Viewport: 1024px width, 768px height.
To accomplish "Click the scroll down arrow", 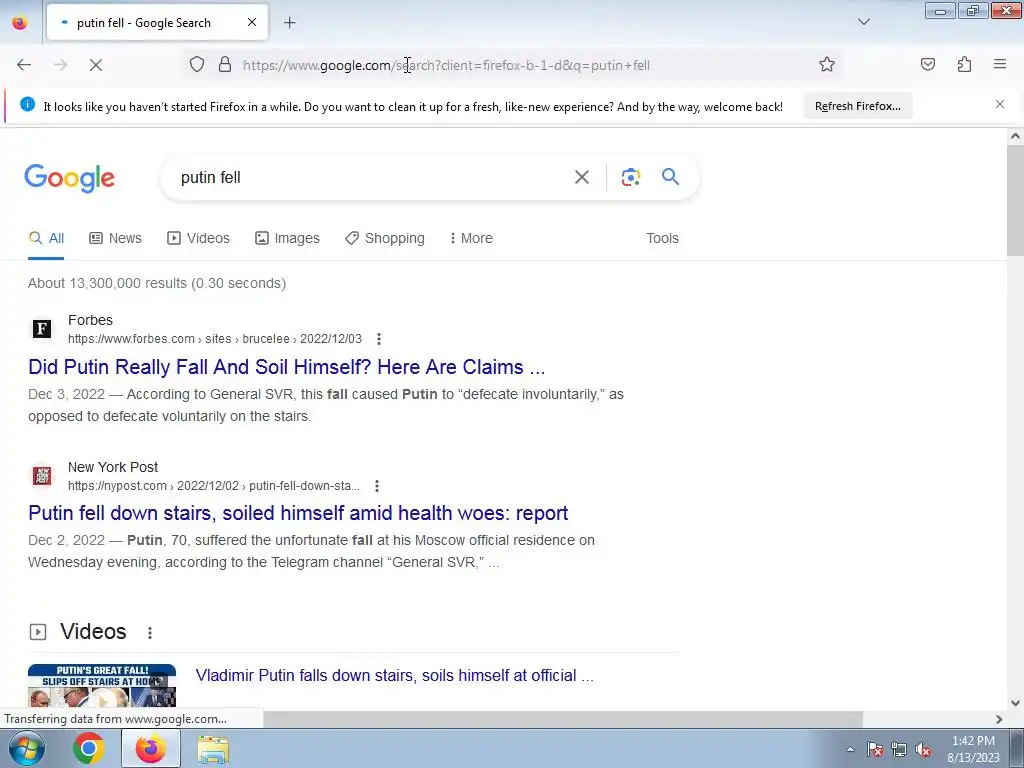I will coord(1015,703).
